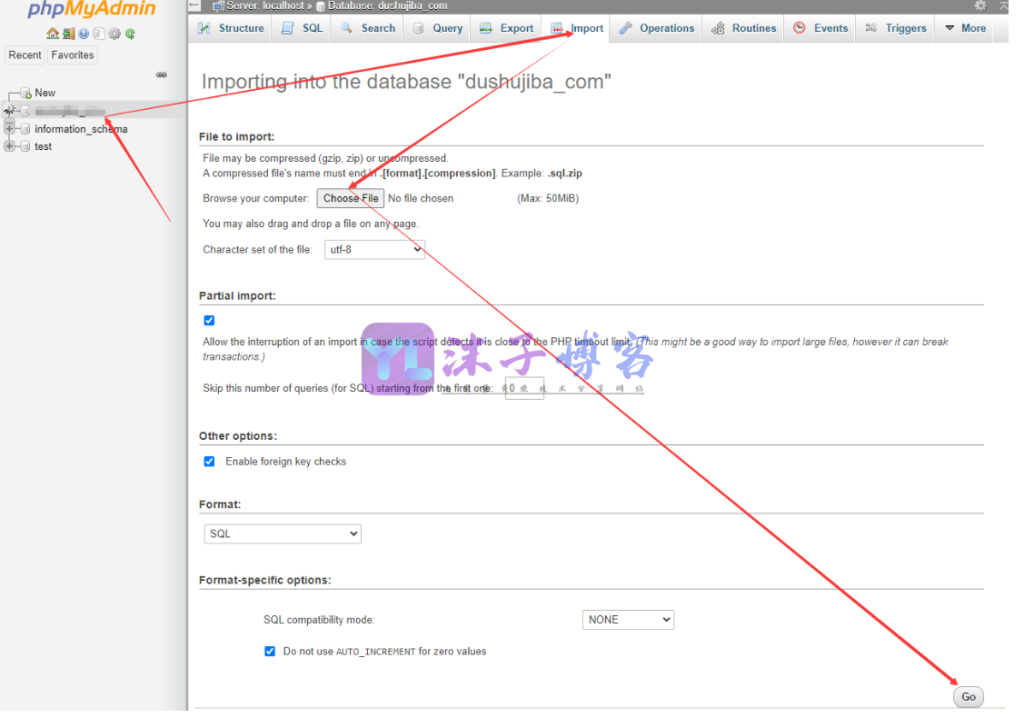Click information_schema database icon
1024x718 pixels.
[x=25, y=129]
